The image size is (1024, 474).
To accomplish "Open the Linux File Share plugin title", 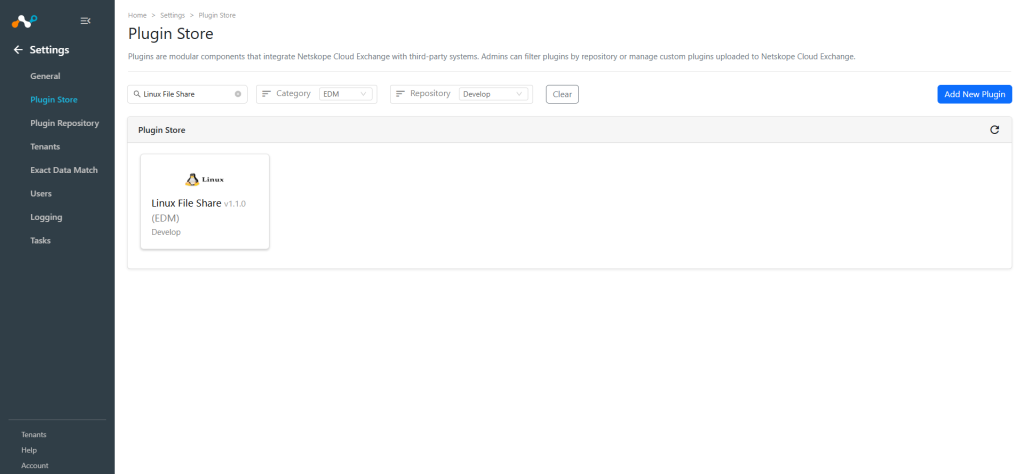I will pos(186,203).
